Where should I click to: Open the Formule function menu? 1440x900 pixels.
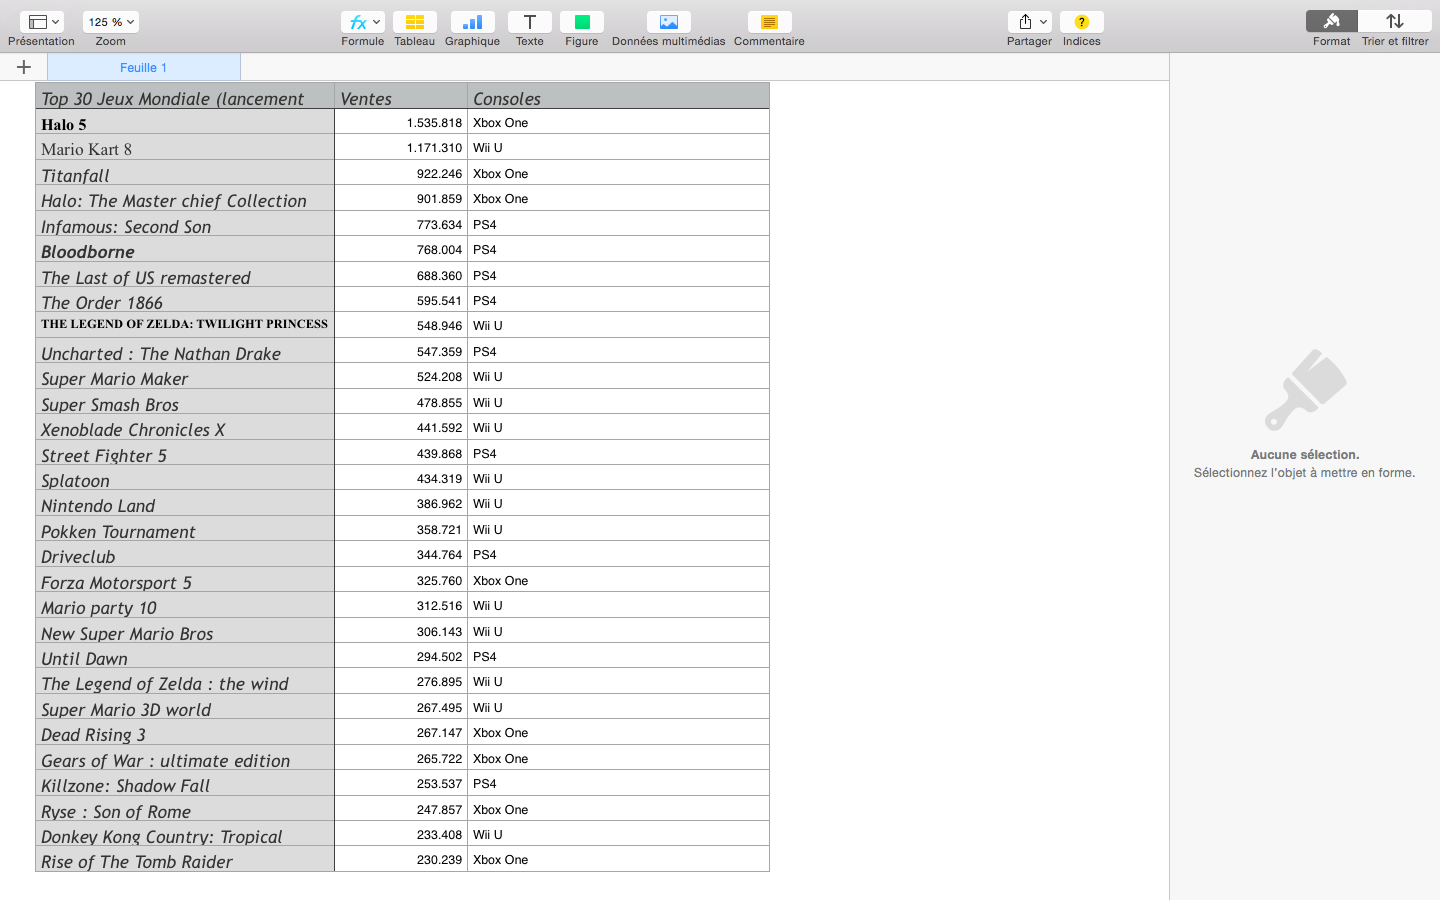pyautogui.click(x=362, y=22)
